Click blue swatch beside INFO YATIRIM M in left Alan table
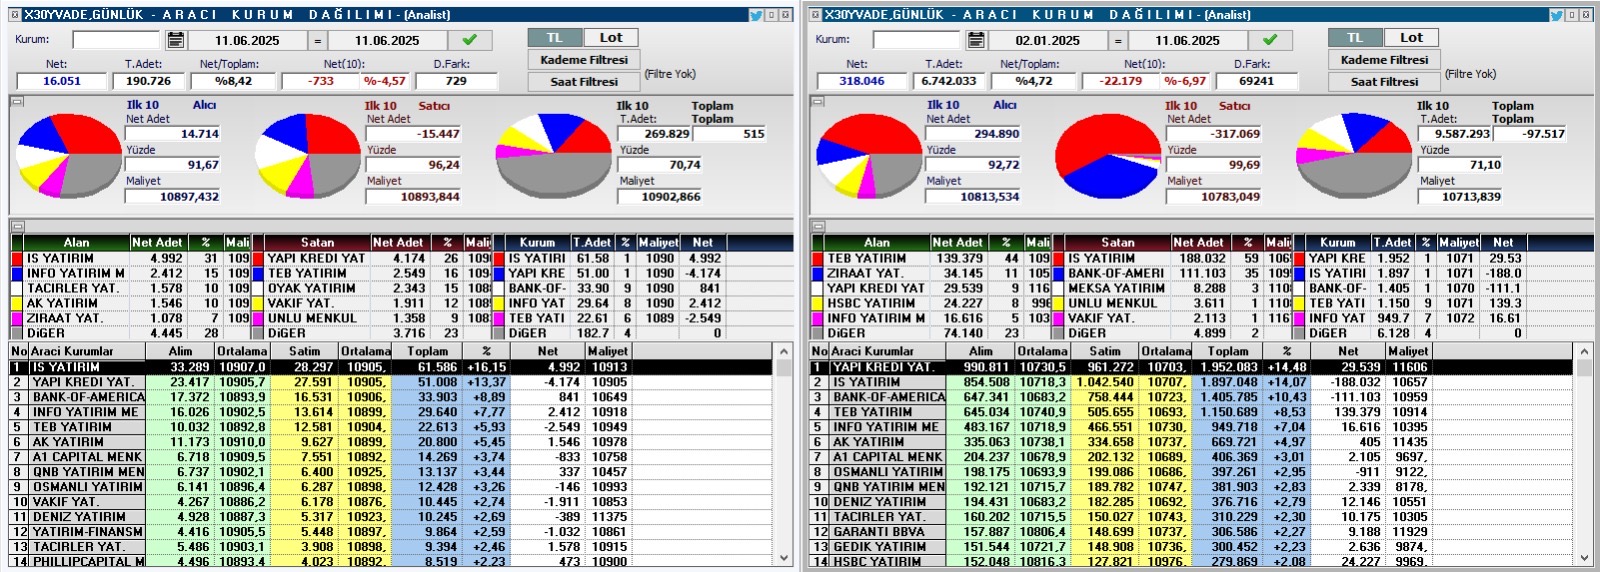The image size is (1600, 572). [x=17, y=273]
